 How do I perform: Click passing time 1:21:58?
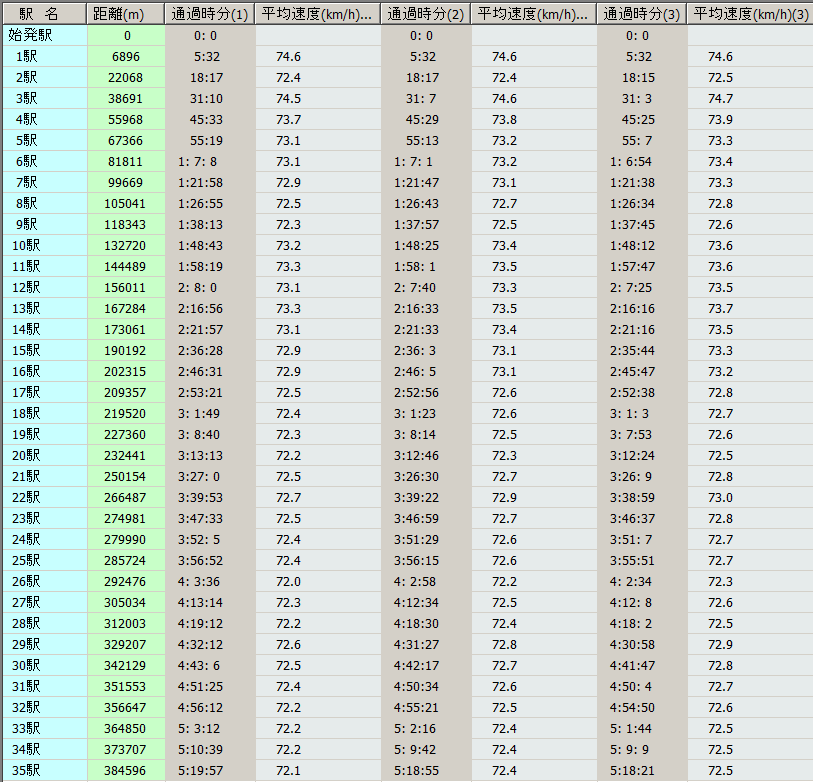click(201, 183)
